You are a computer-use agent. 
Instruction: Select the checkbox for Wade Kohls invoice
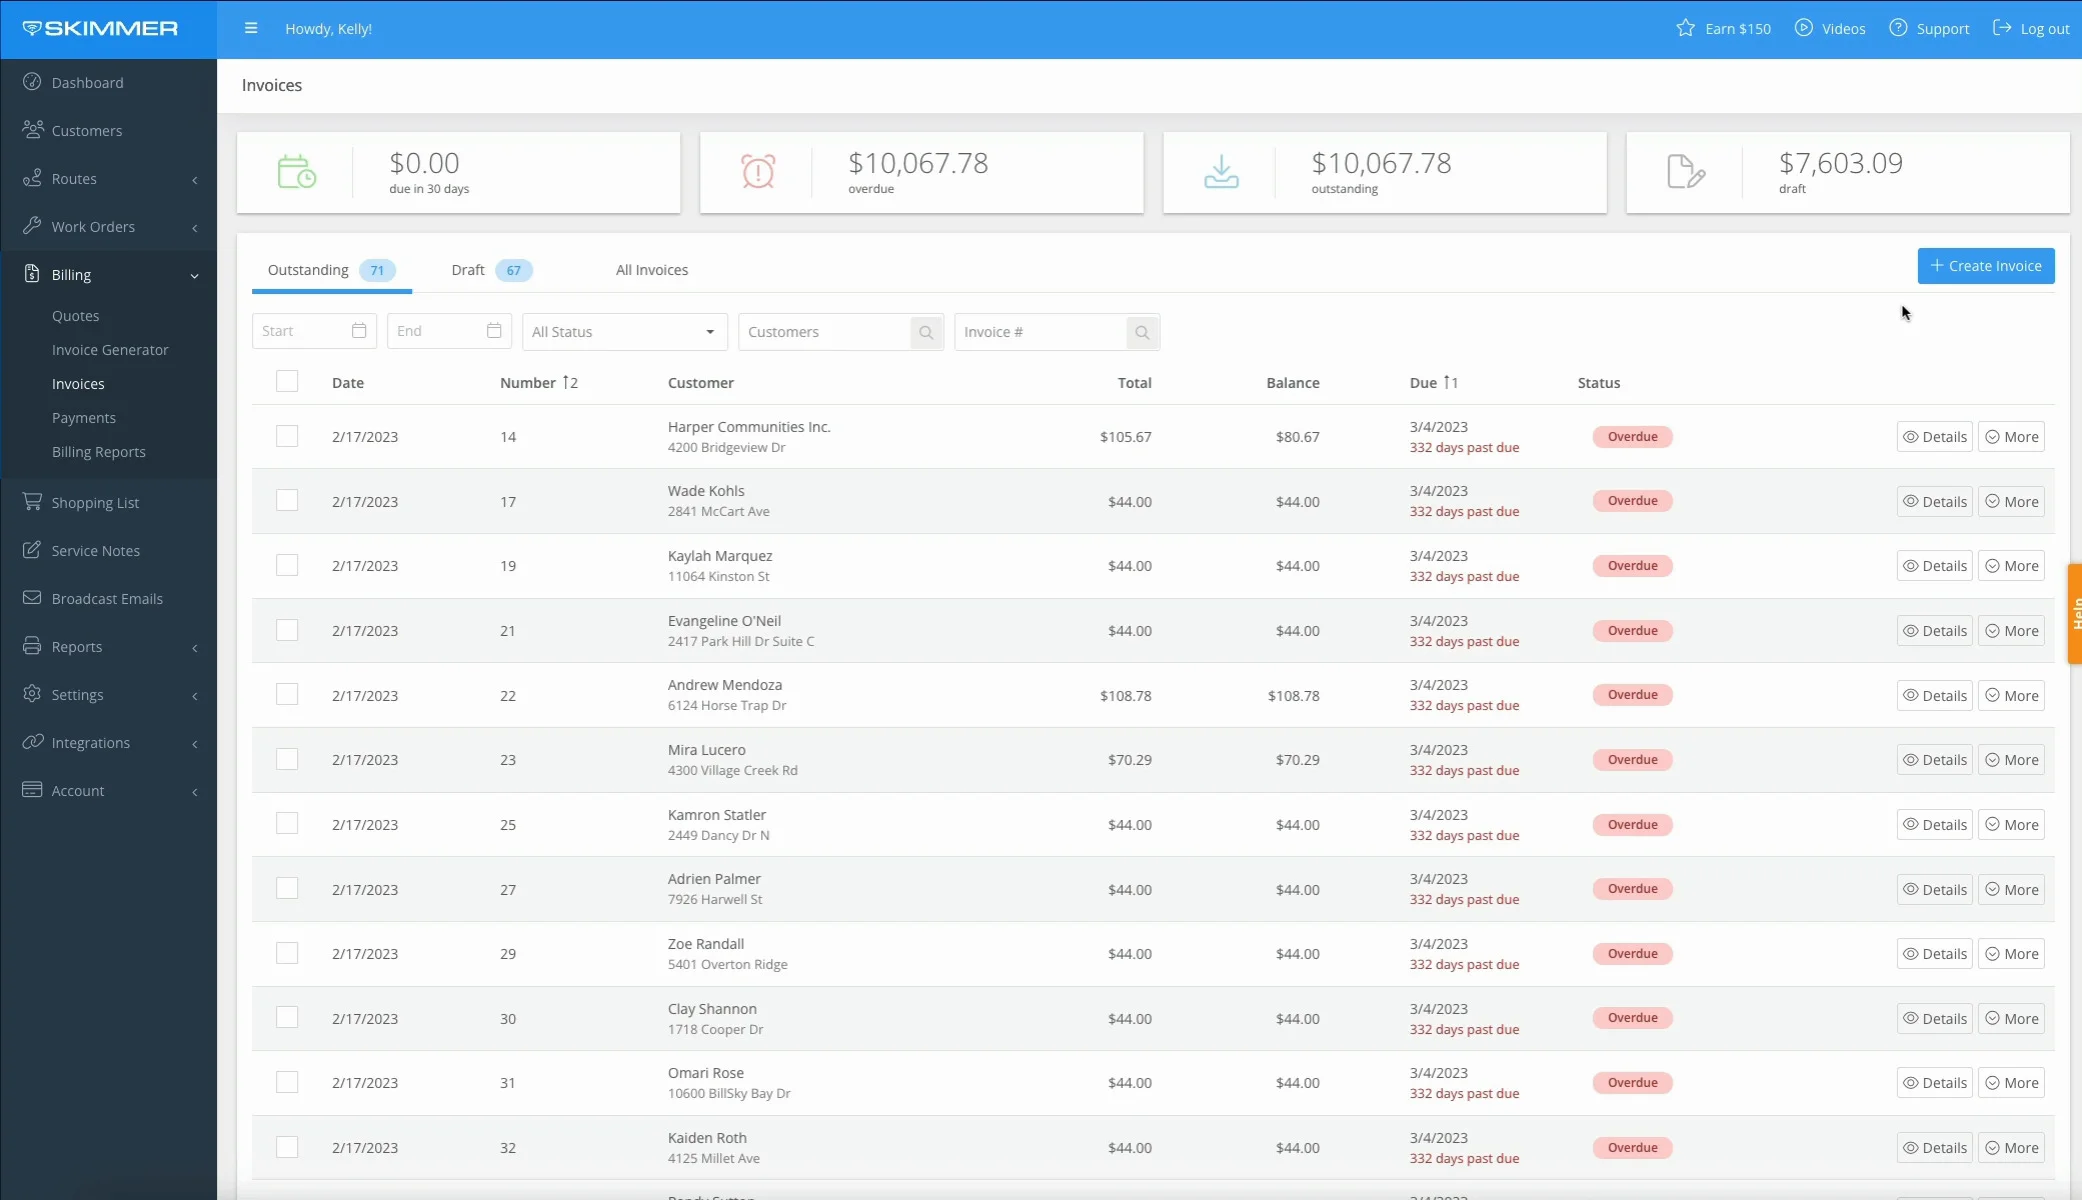coord(287,500)
